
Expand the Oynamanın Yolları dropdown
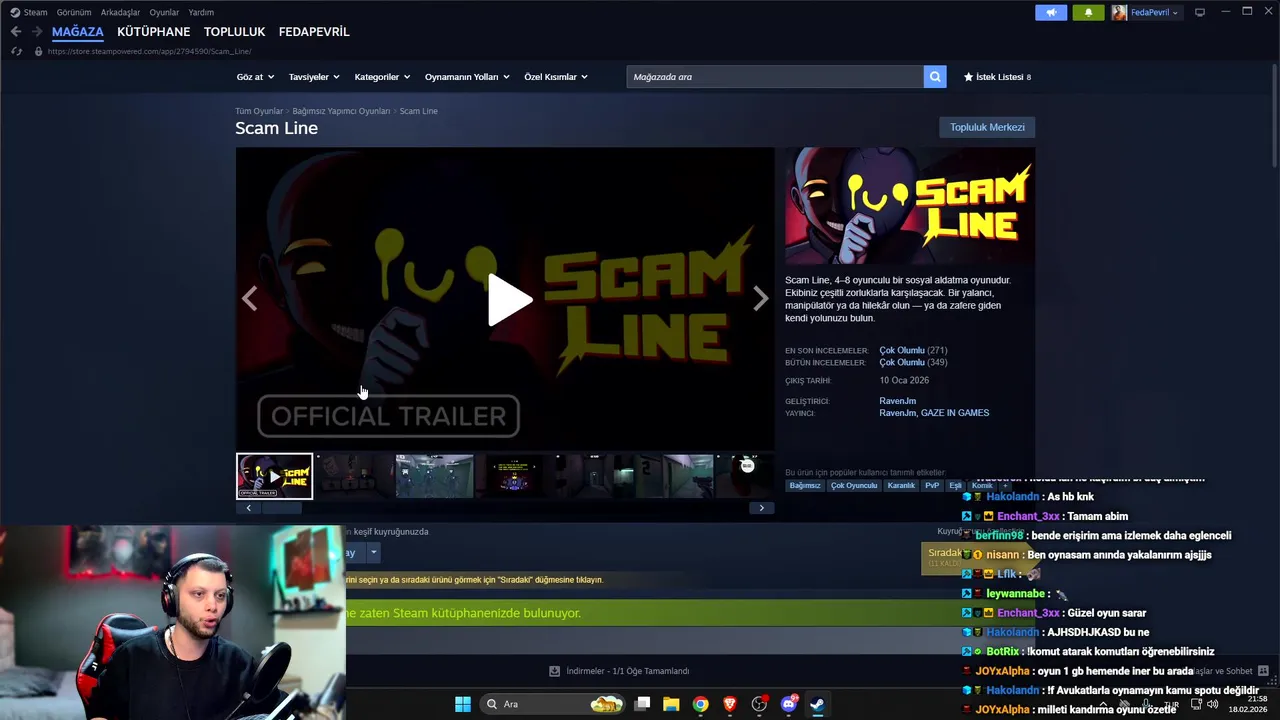tap(467, 77)
